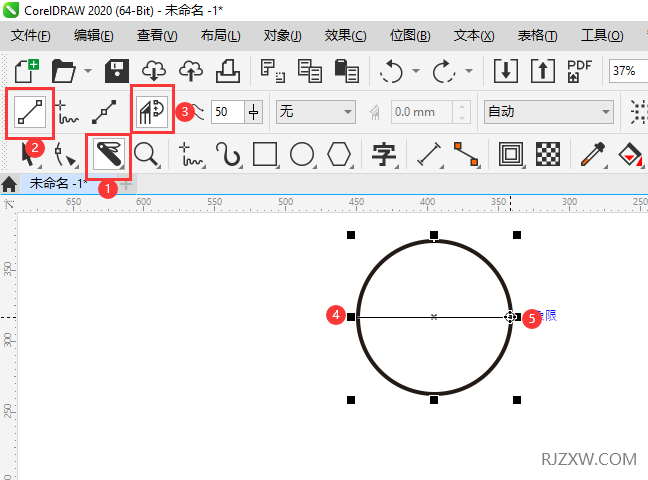Image resolution: width=648 pixels, height=480 pixels.
Task: Save the document with the floppy icon
Action: [x=117, y=71]
